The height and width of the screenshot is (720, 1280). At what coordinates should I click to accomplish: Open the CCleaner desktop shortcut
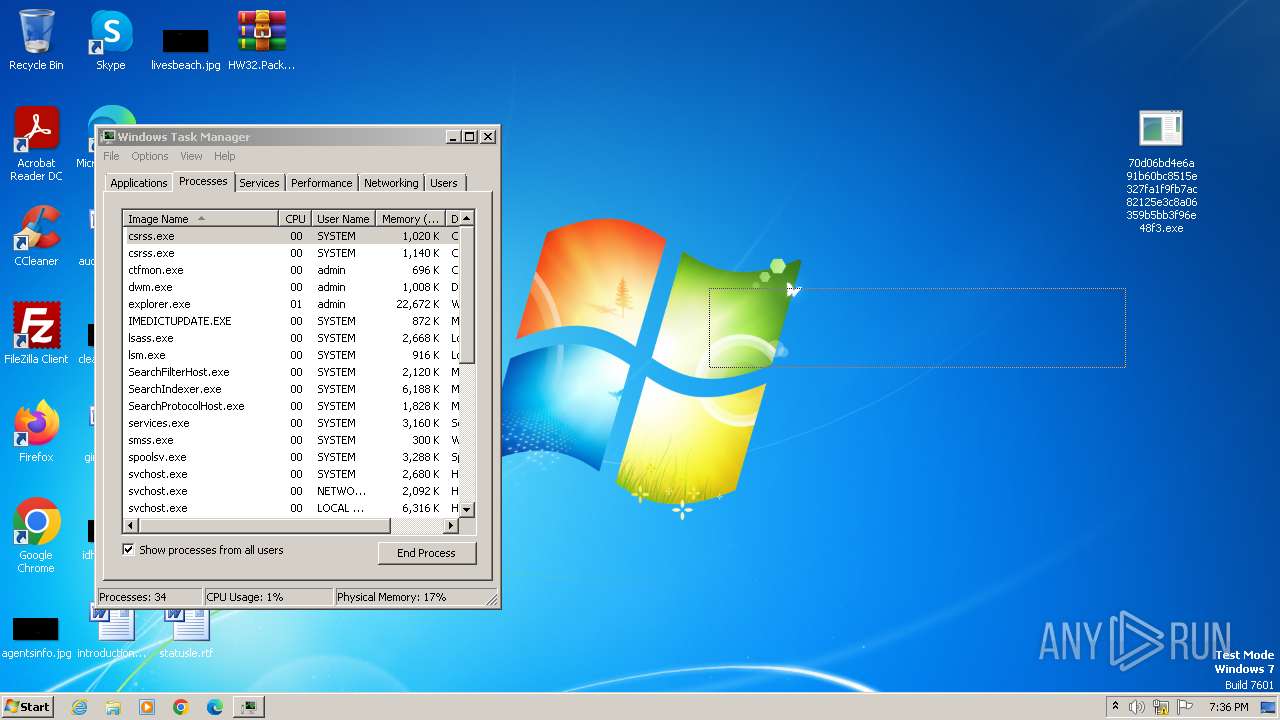(x=36, y=236)
